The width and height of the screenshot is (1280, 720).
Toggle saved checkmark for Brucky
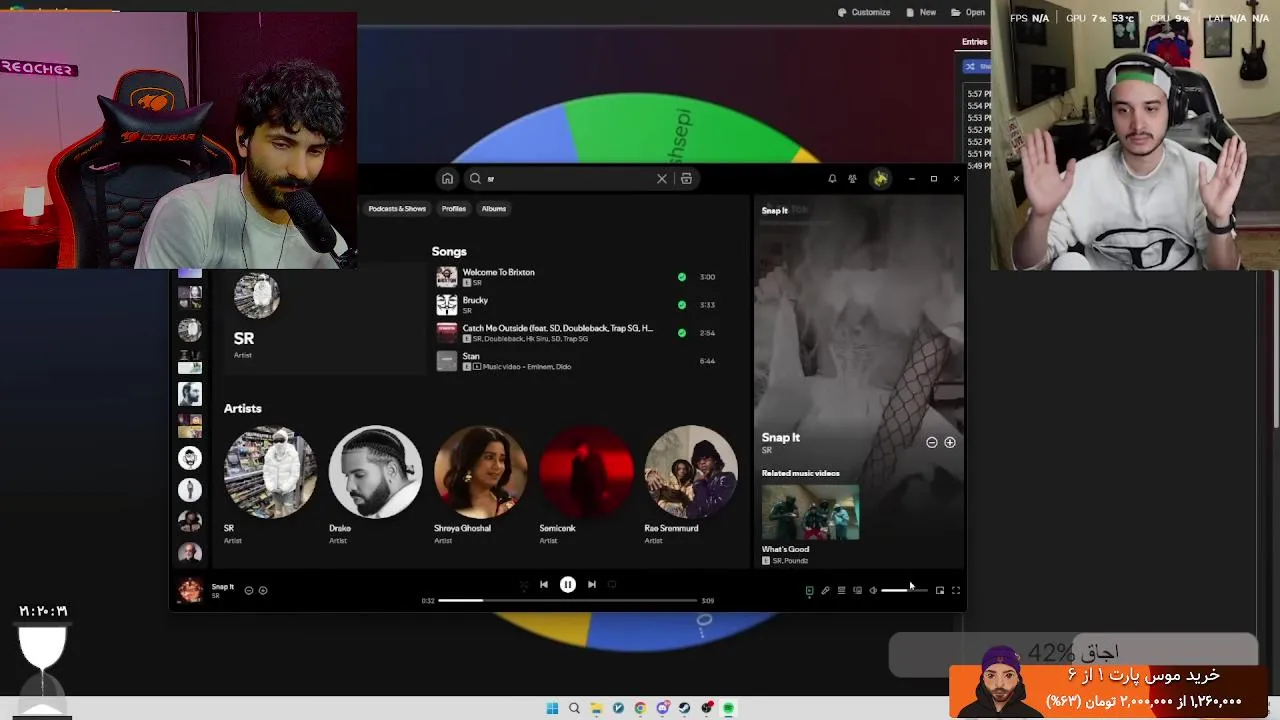click(682, 305)
